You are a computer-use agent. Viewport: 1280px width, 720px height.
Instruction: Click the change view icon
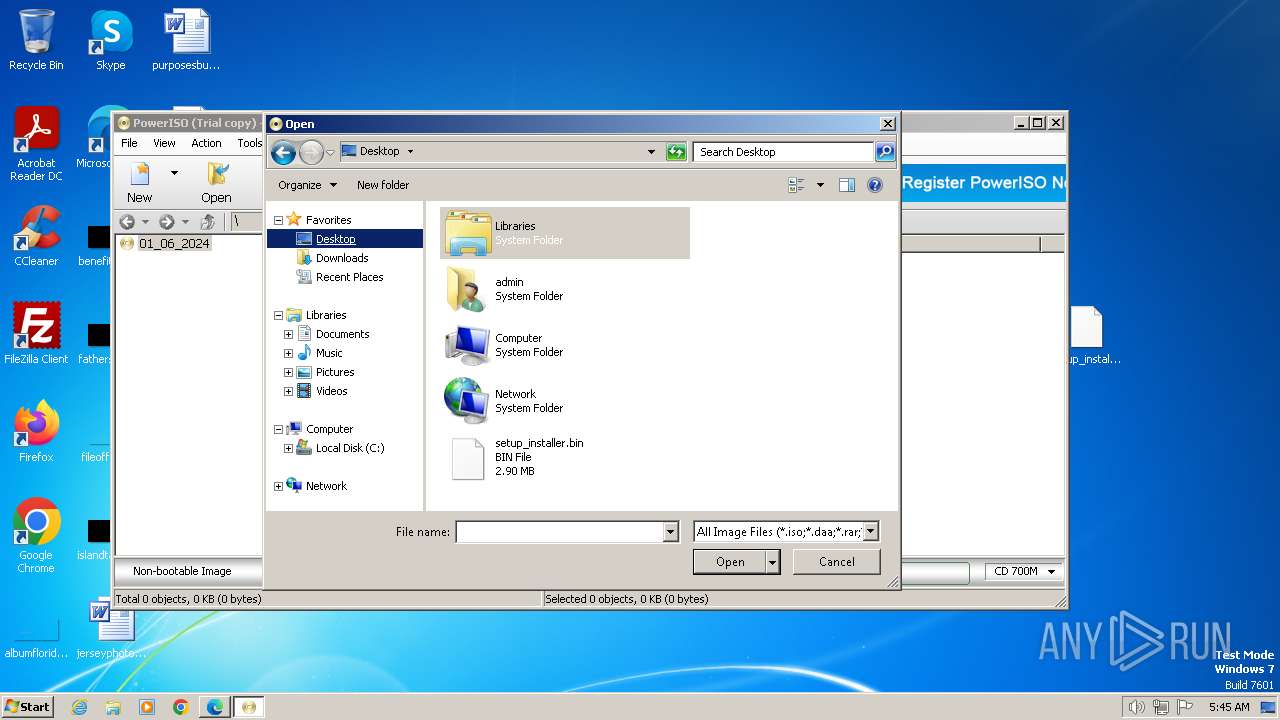[796, 185]
